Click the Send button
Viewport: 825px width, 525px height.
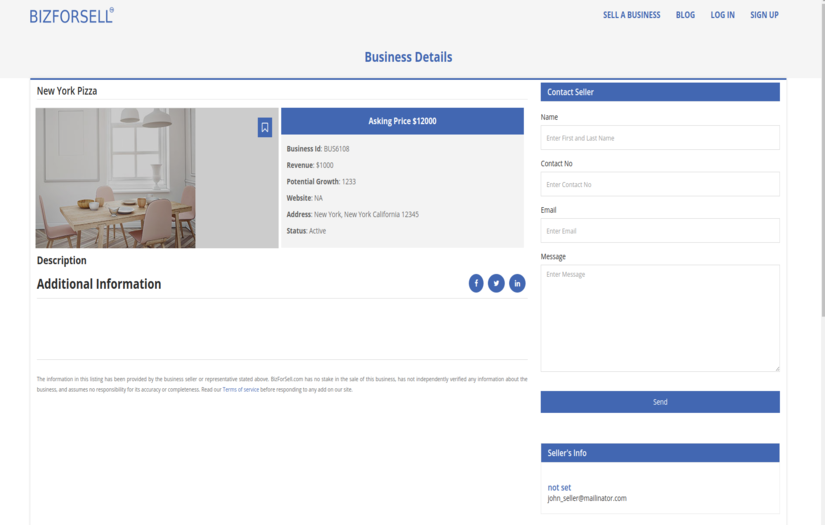pyautogui.click(x=660, y=402)
